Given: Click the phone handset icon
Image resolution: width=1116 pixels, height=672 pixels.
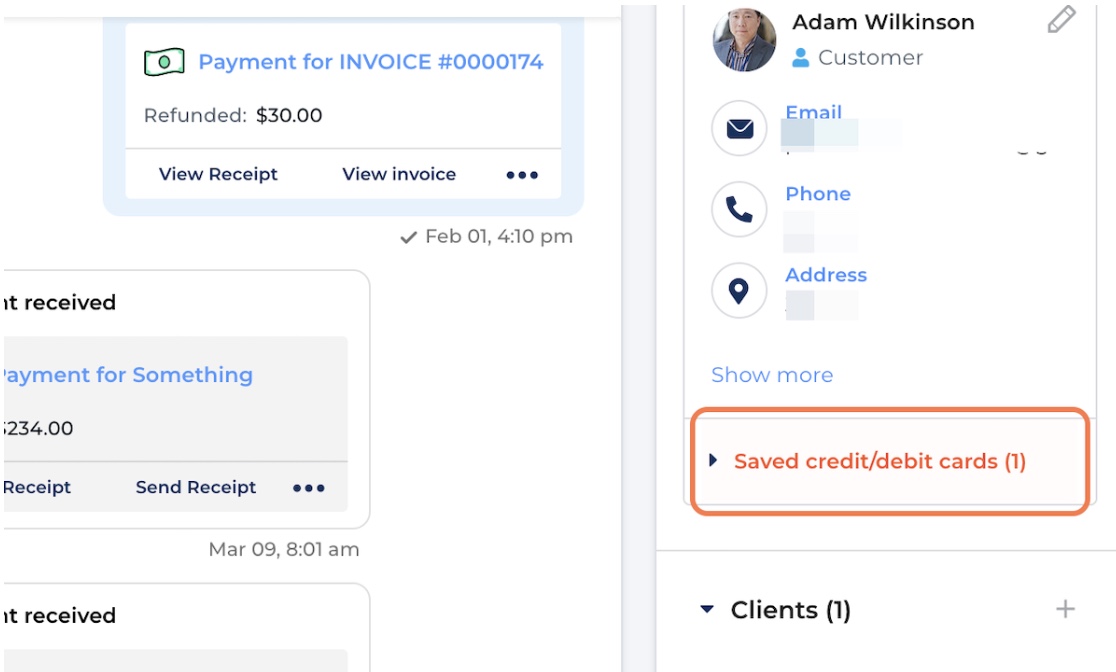Looking at the screenshot, I should [x=739, y=209].
